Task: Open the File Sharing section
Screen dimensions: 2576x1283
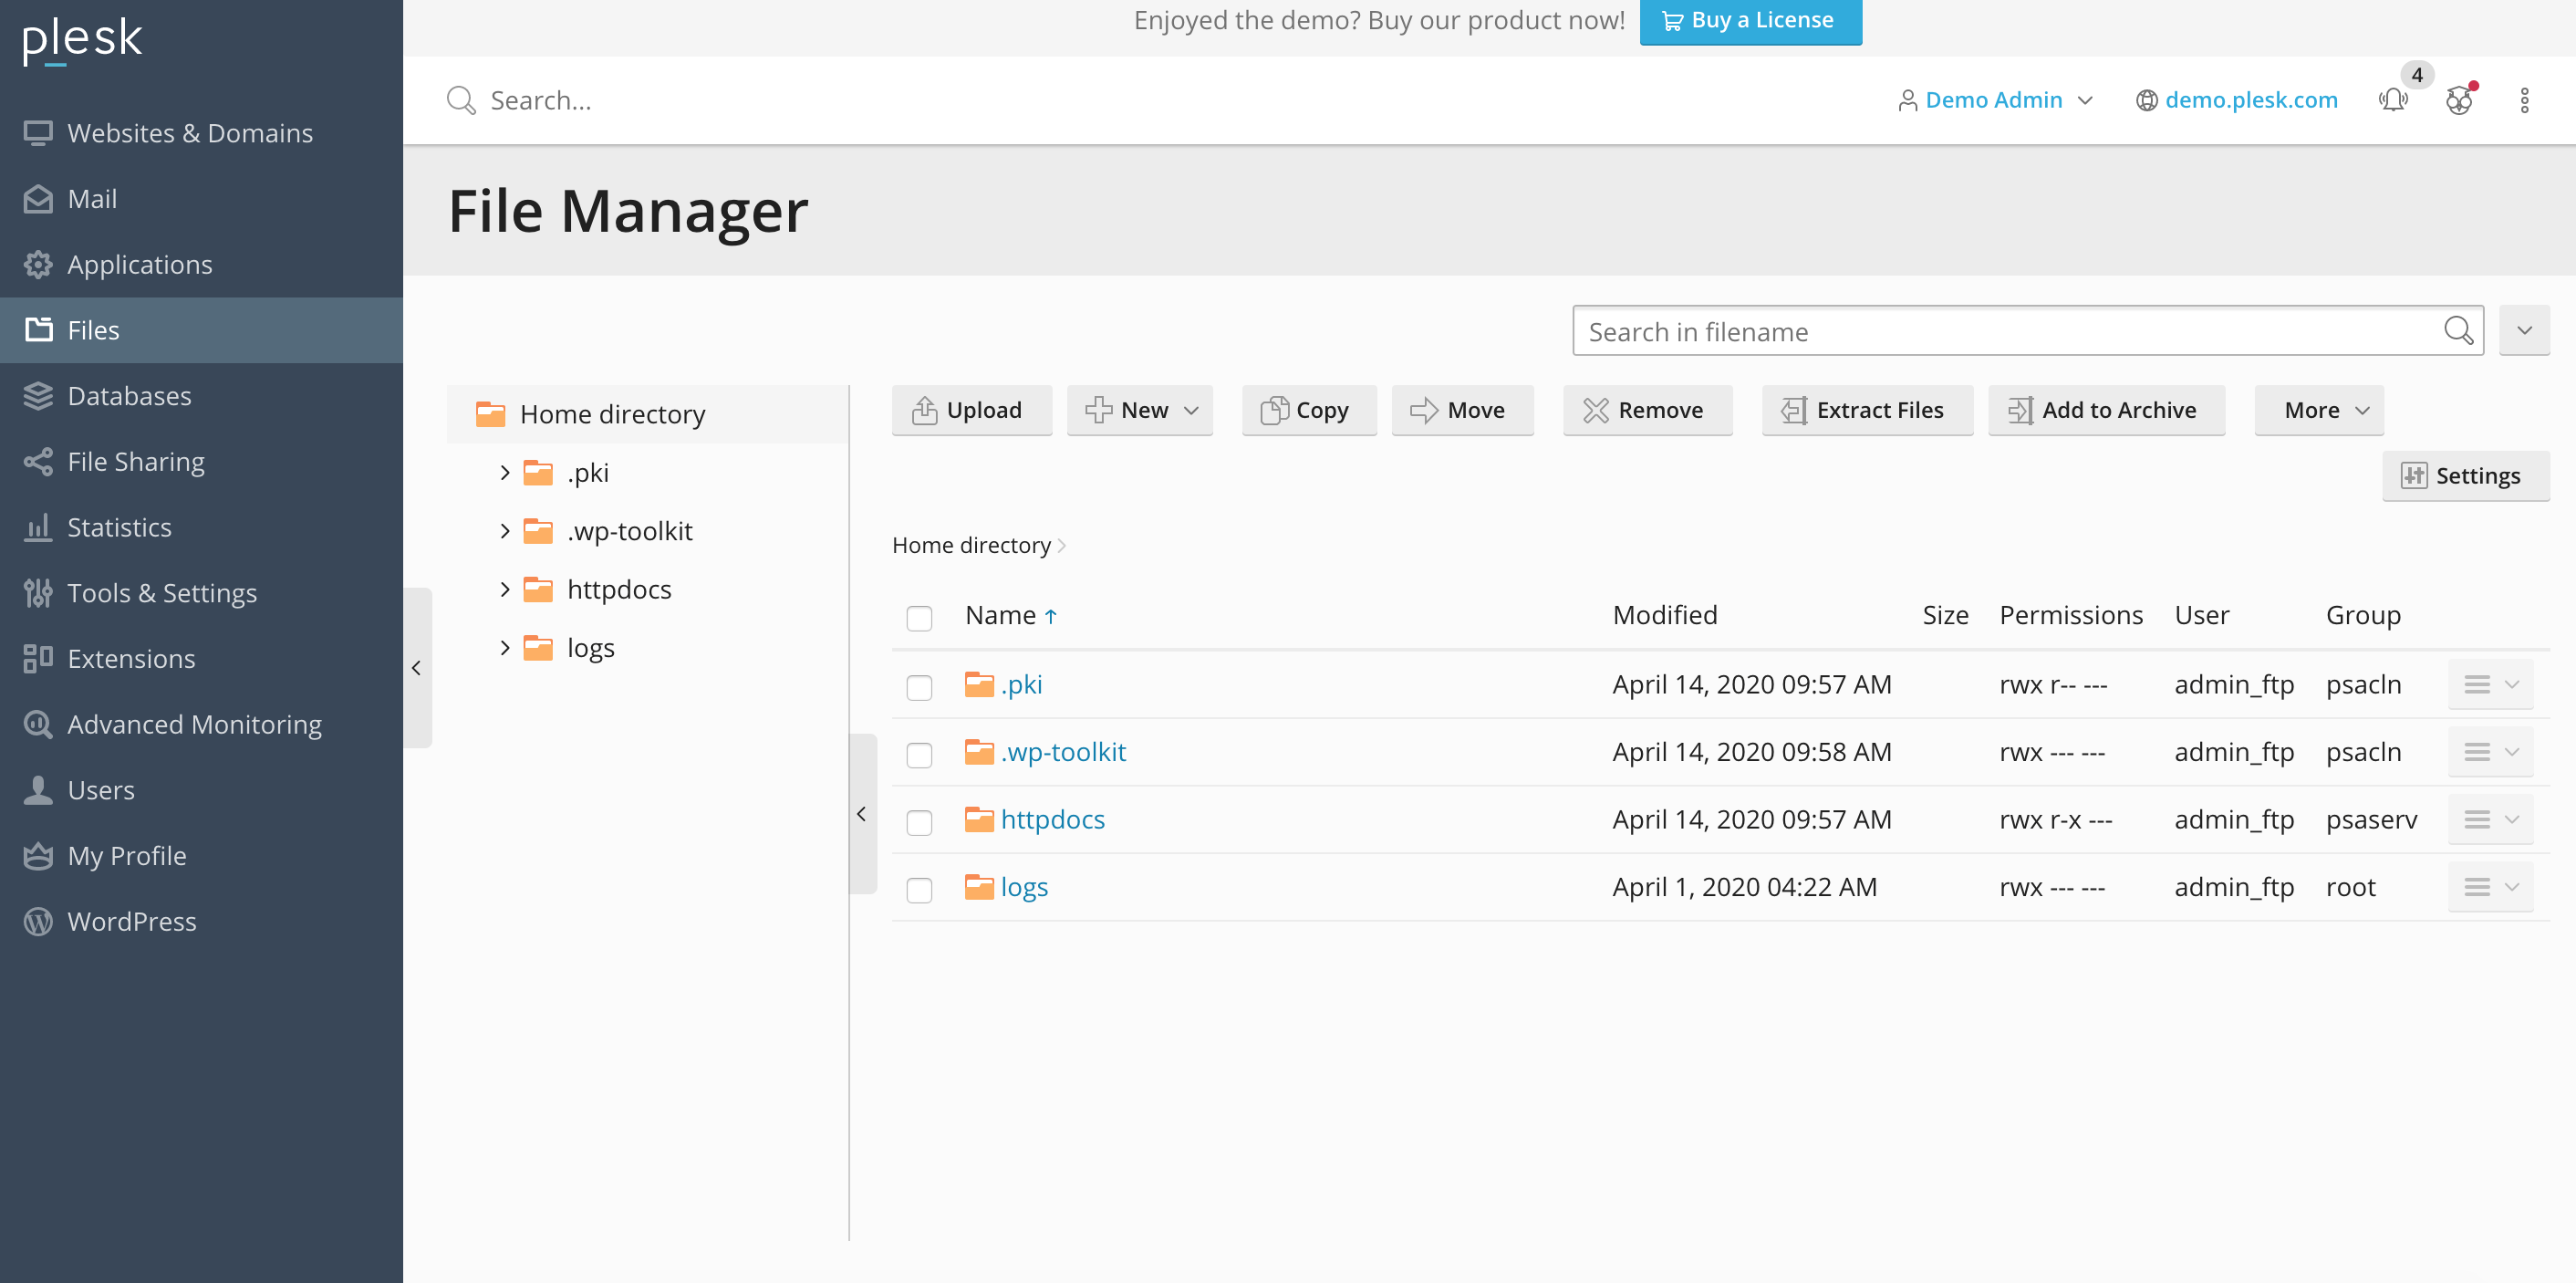Action: click(x=201, y=462)
